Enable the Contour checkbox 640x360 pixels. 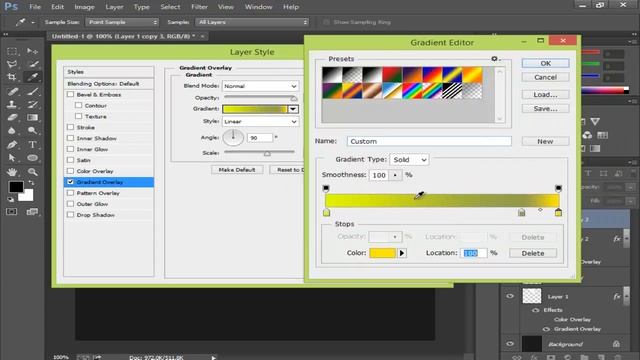[78, 105]
